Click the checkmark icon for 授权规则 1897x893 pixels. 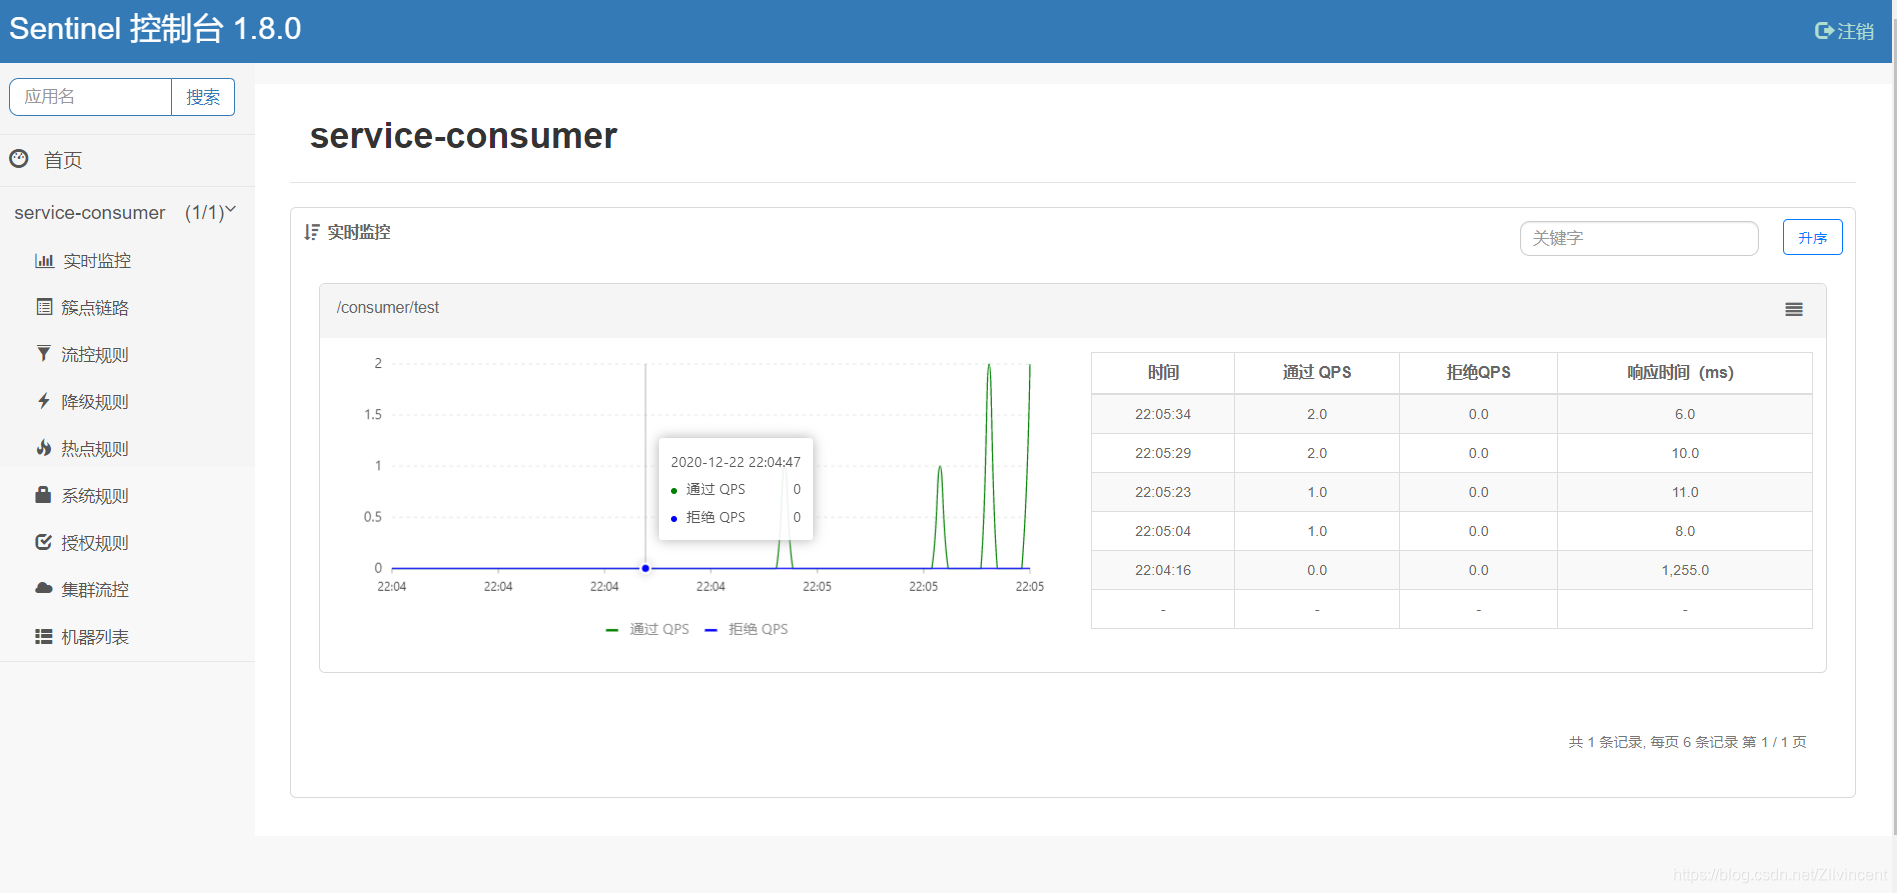coord(44,542)
